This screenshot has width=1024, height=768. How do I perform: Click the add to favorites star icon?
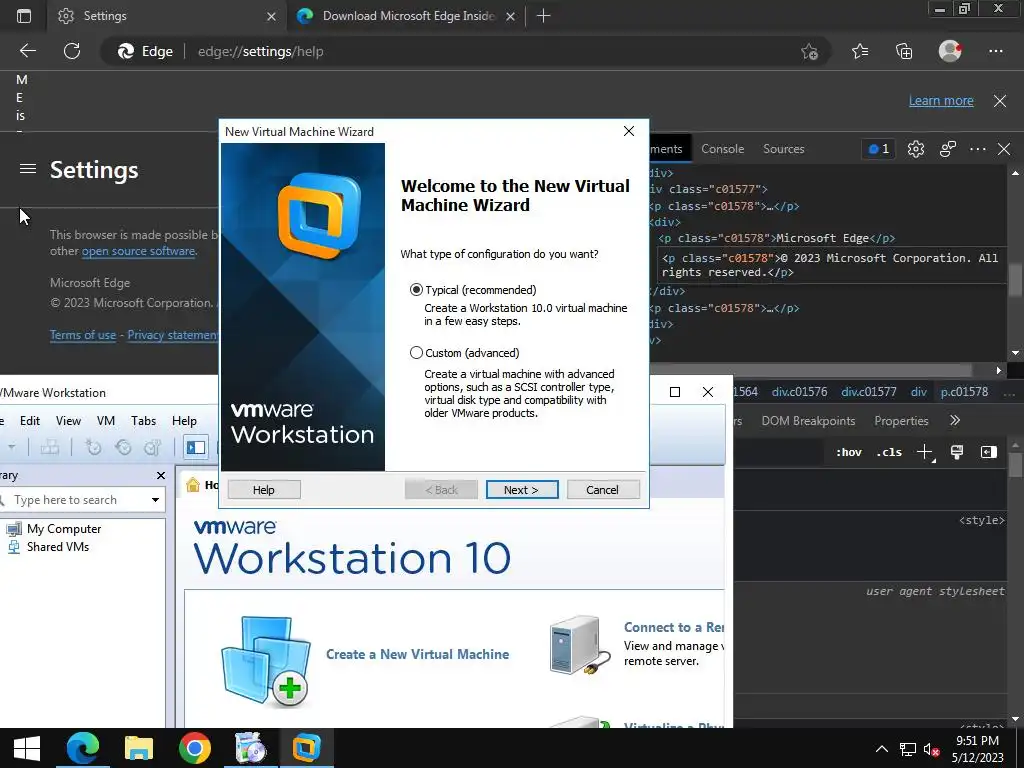[x=809, y=51]
